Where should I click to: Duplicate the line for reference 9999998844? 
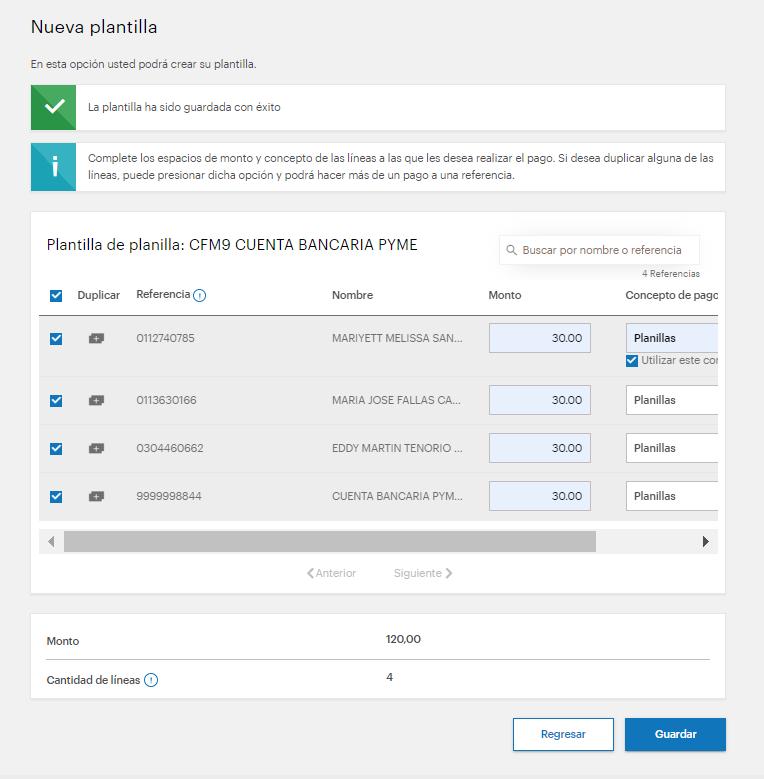coord(96,497)
